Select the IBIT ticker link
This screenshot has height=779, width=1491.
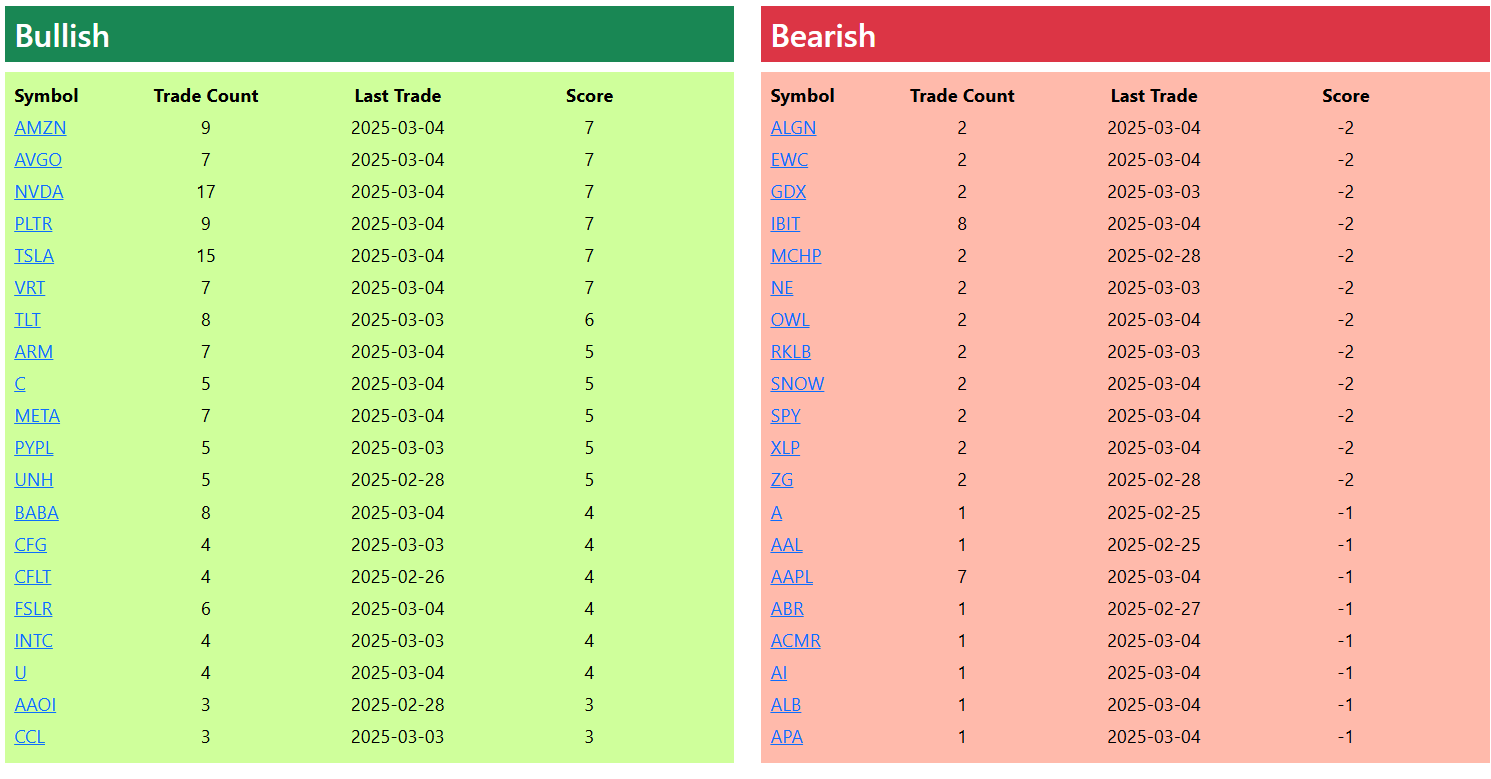tap(785, 224)
